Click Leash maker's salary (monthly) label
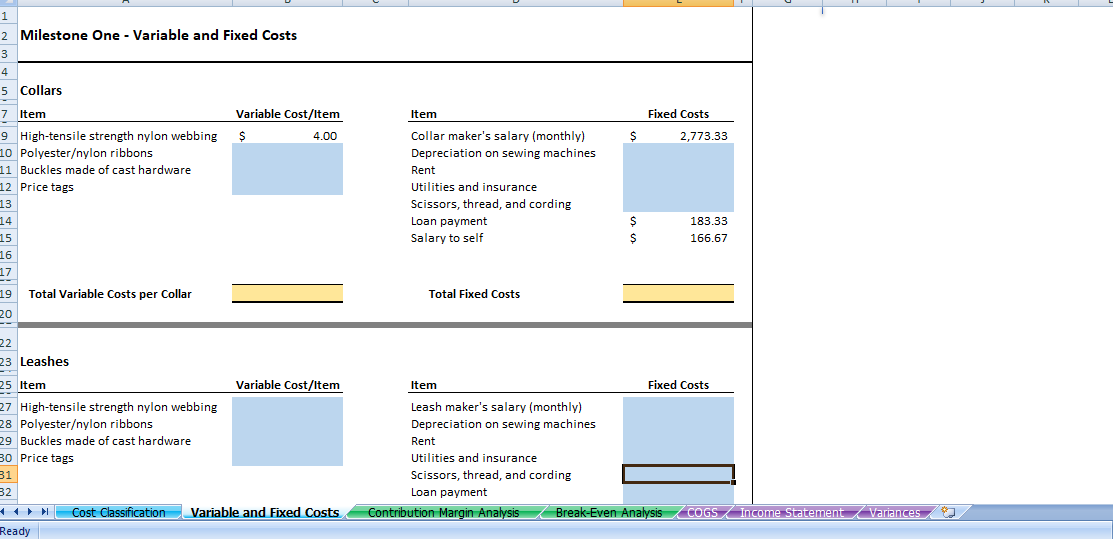 coord(496,407)
